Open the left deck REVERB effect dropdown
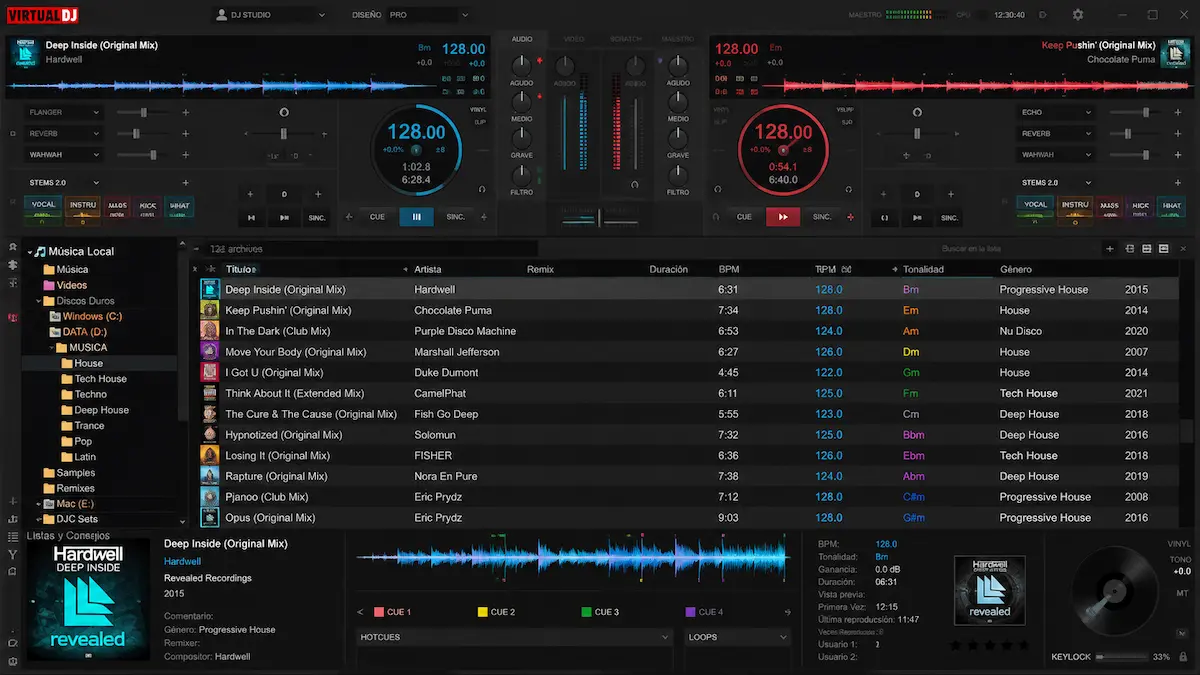The image size is (1200, 675). [64, 133]
